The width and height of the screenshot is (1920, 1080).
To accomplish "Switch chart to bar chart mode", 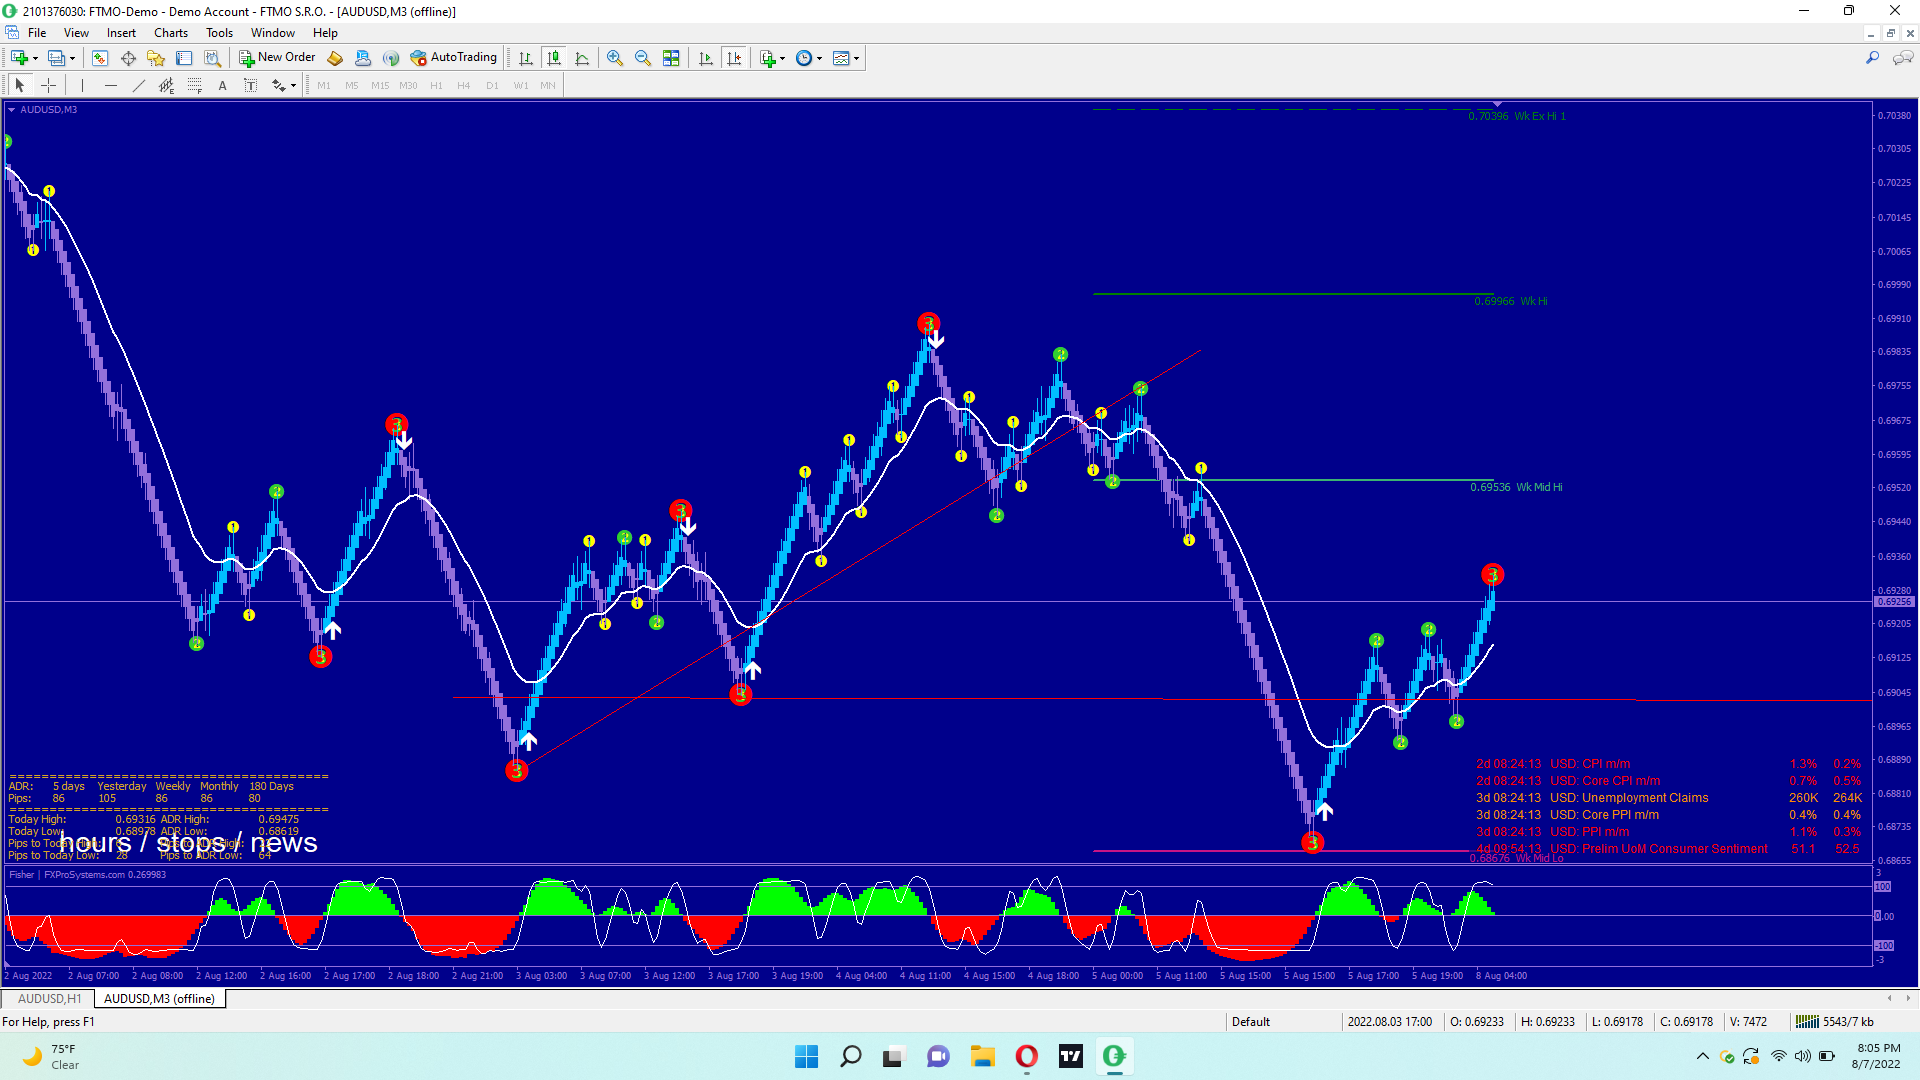I will [x=526, y=58].
